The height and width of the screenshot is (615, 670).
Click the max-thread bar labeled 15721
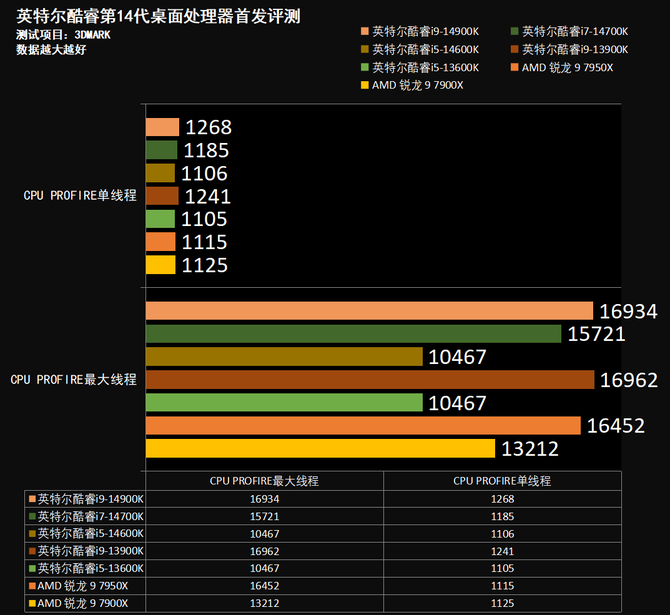point(353,334)
